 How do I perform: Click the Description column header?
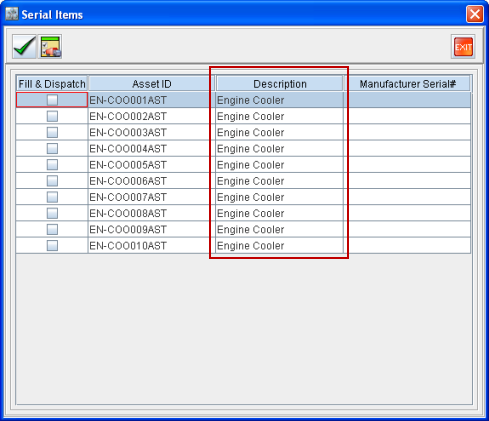point(279,84)
